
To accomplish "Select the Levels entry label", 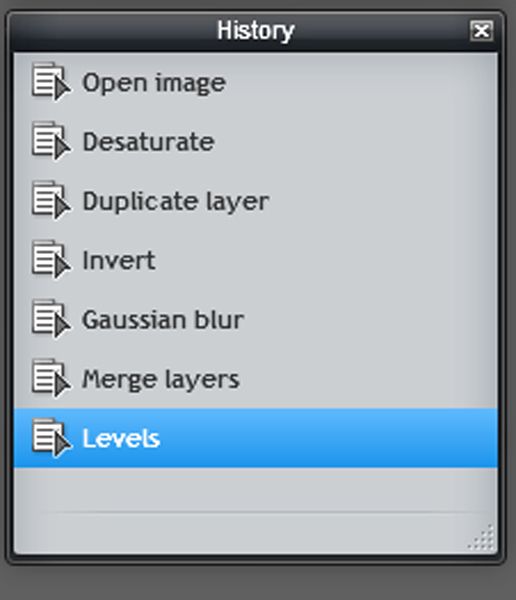I will pyautogui.click(x=121, y=438).
